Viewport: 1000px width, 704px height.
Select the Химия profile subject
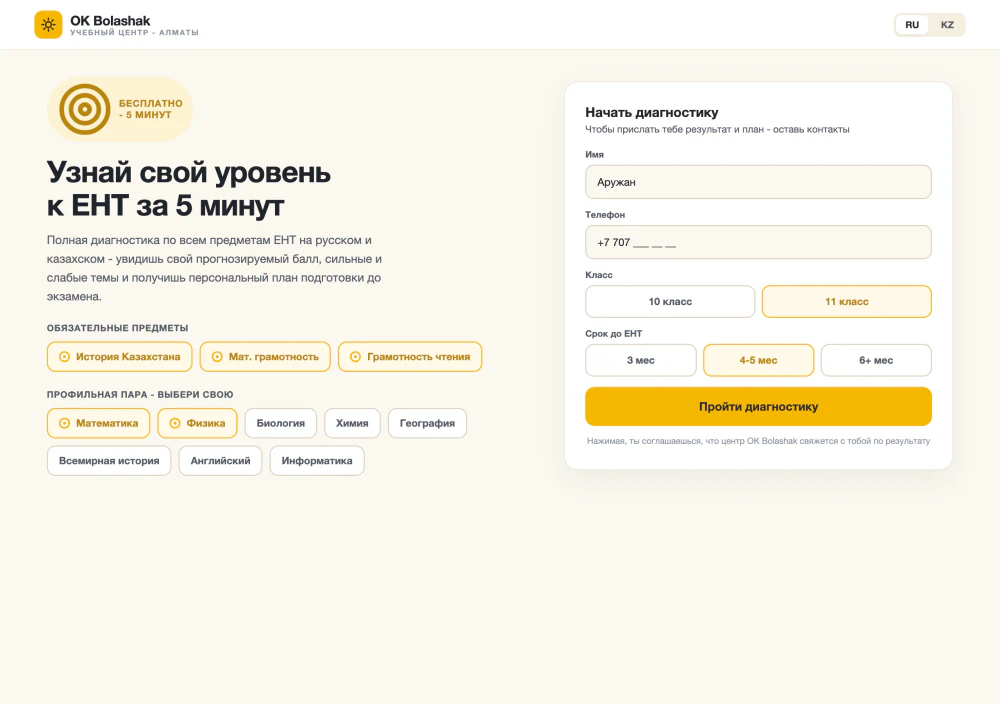click(x=352, y=423)
